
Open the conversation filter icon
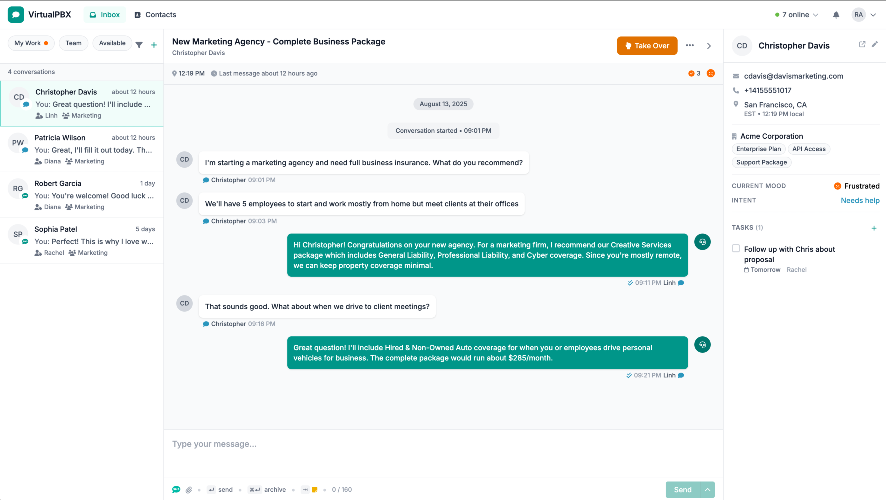coord(139,45)
